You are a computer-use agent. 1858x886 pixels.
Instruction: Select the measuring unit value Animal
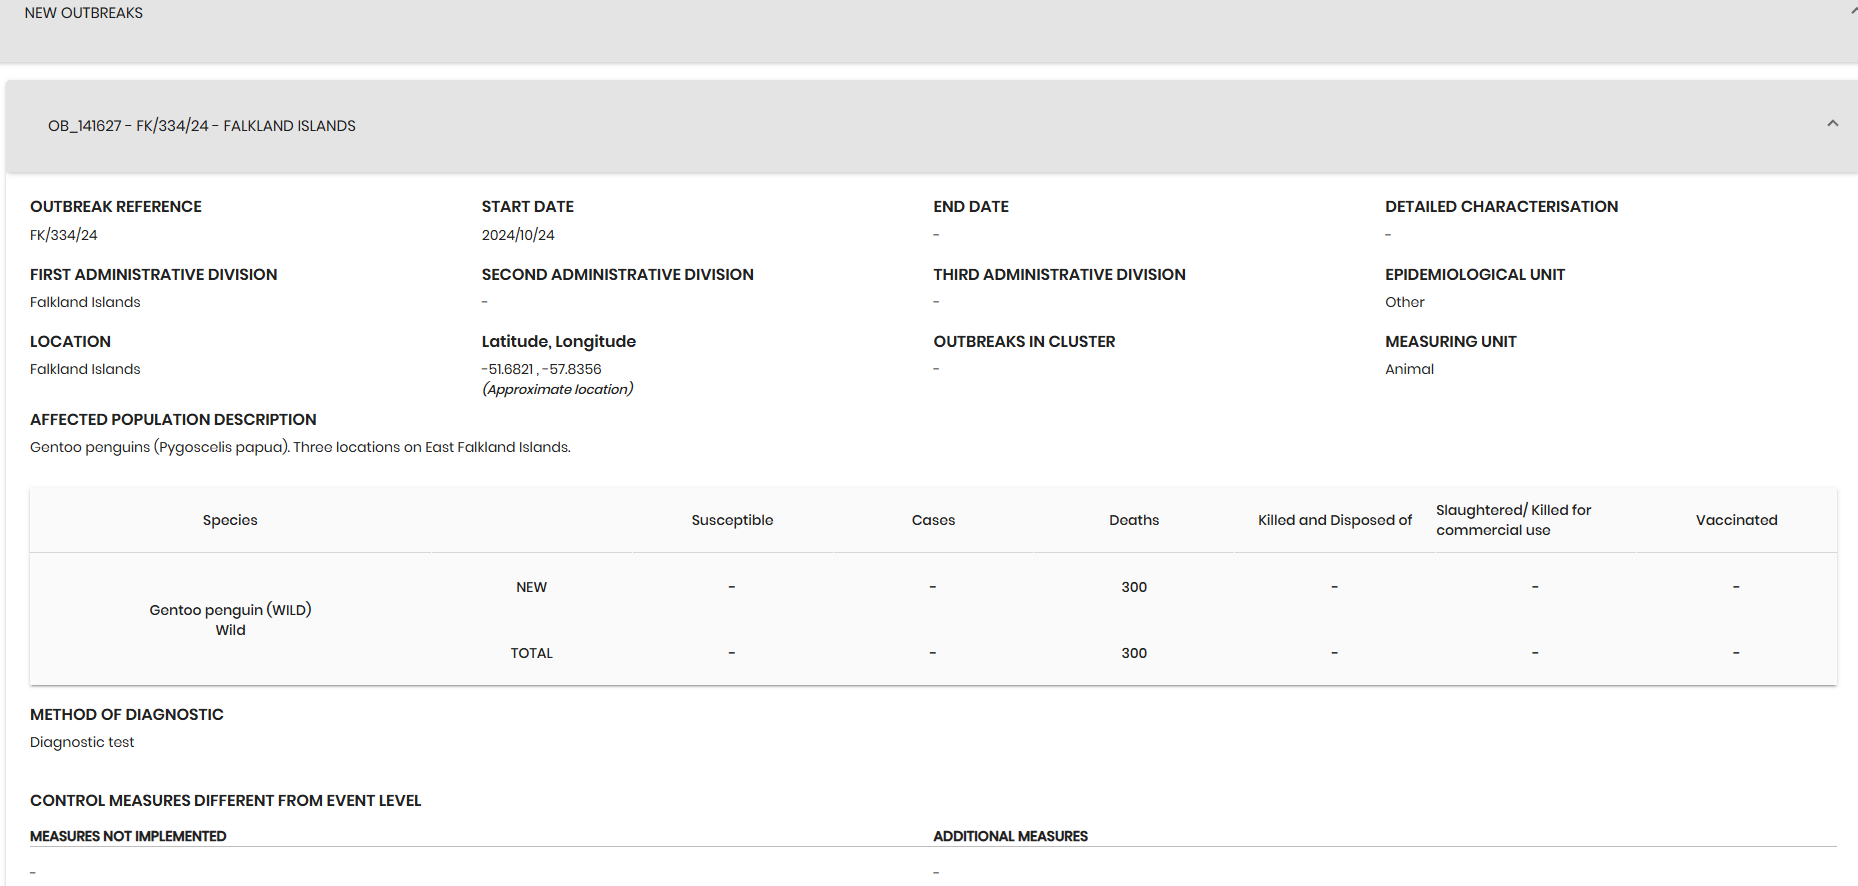[x=1410, y=369]
